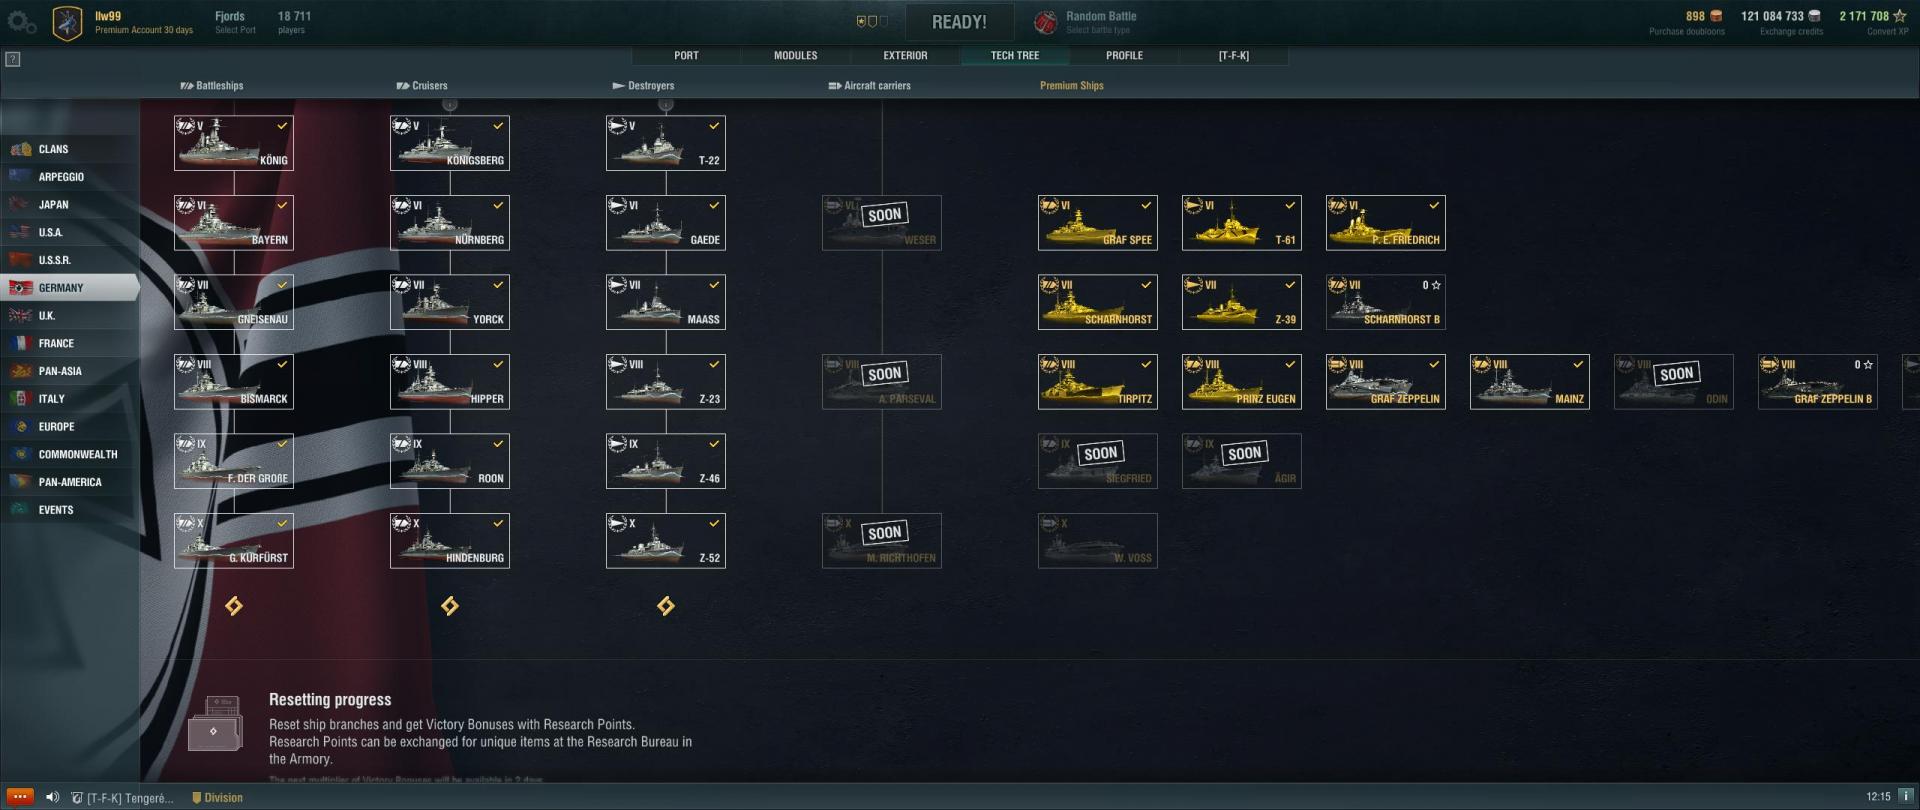The image size is (1920, 810).
Task: Select Europe nation in sidebar
Action: click(70, 426)
